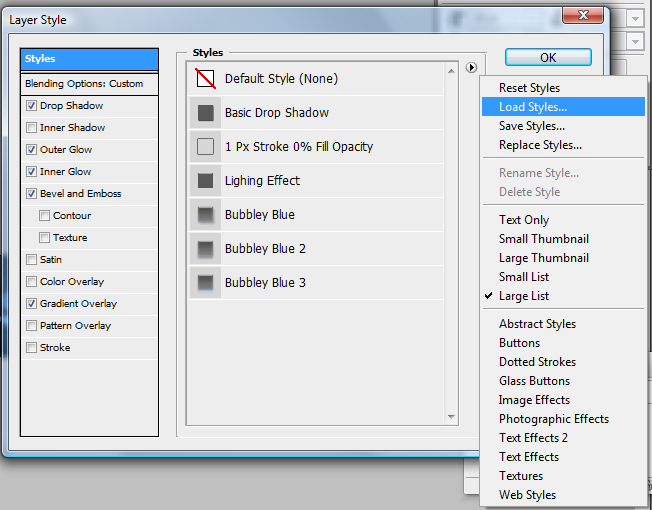Turn on the Stroke checkbox
The width and height of the screenshot is (652, 510).
32,348
